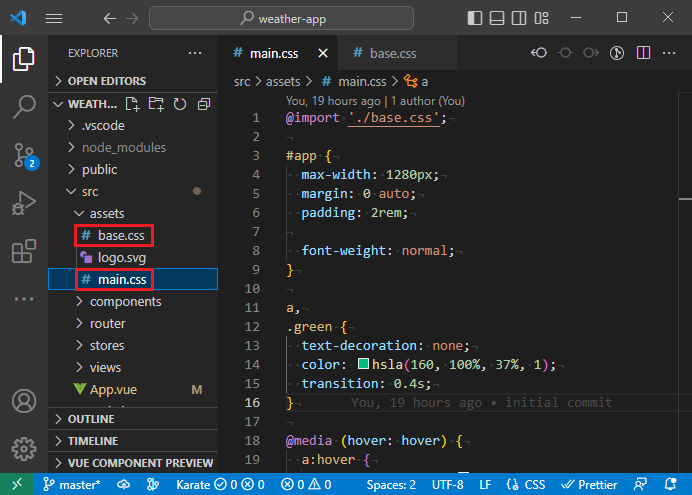Open editor more actions ellipsis
The width and height of the screenshot is (692, 495).
[x=669, y=53]
